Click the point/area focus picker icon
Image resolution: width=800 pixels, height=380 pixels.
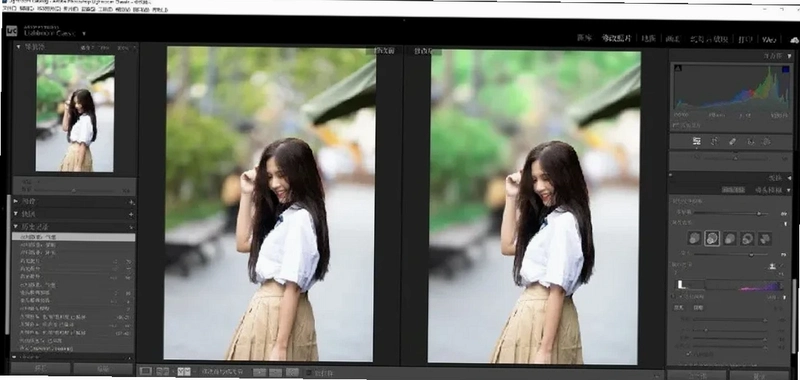[x=782, y=266]
